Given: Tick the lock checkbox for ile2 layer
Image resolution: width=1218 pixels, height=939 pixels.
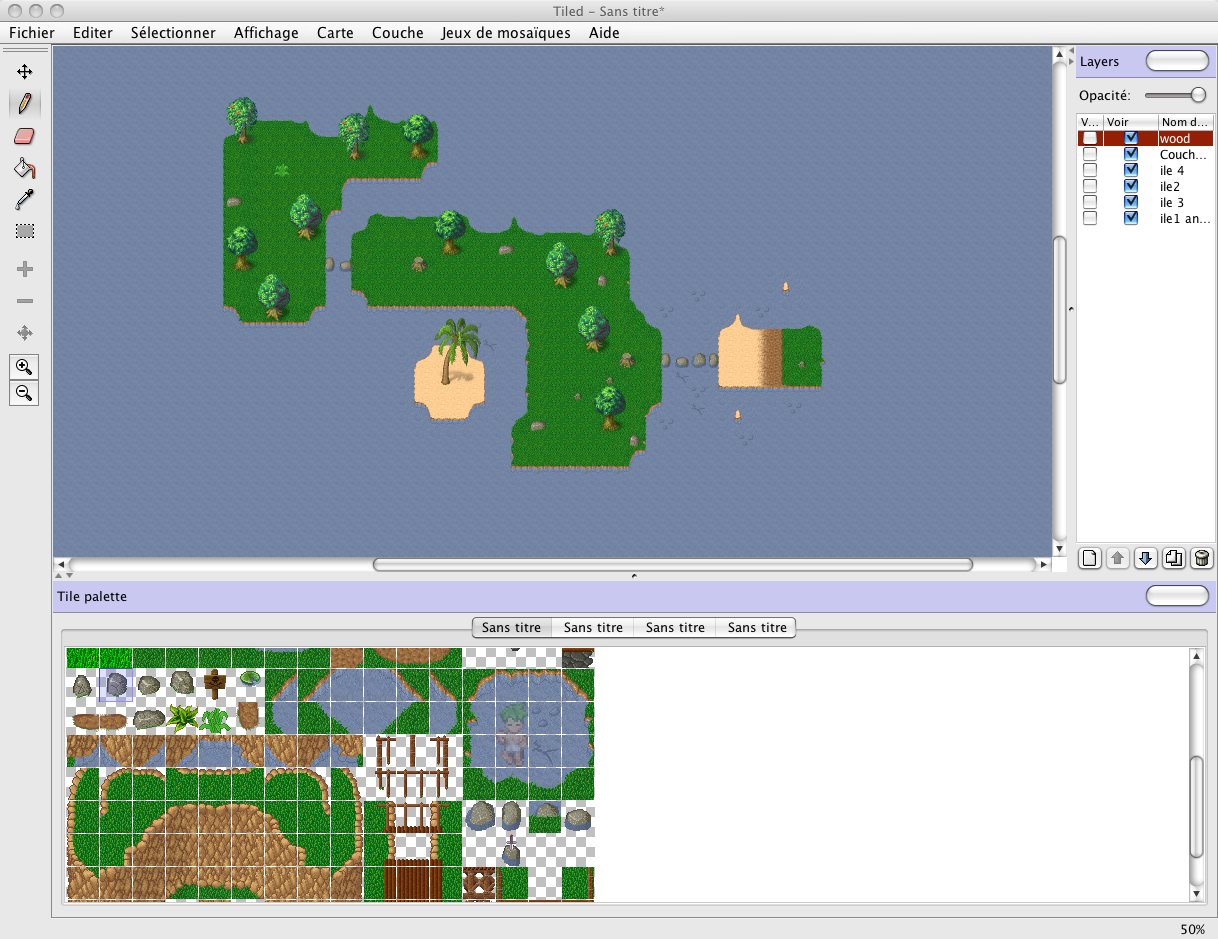Looking at the screenshot, I should tap(1090, 187).
